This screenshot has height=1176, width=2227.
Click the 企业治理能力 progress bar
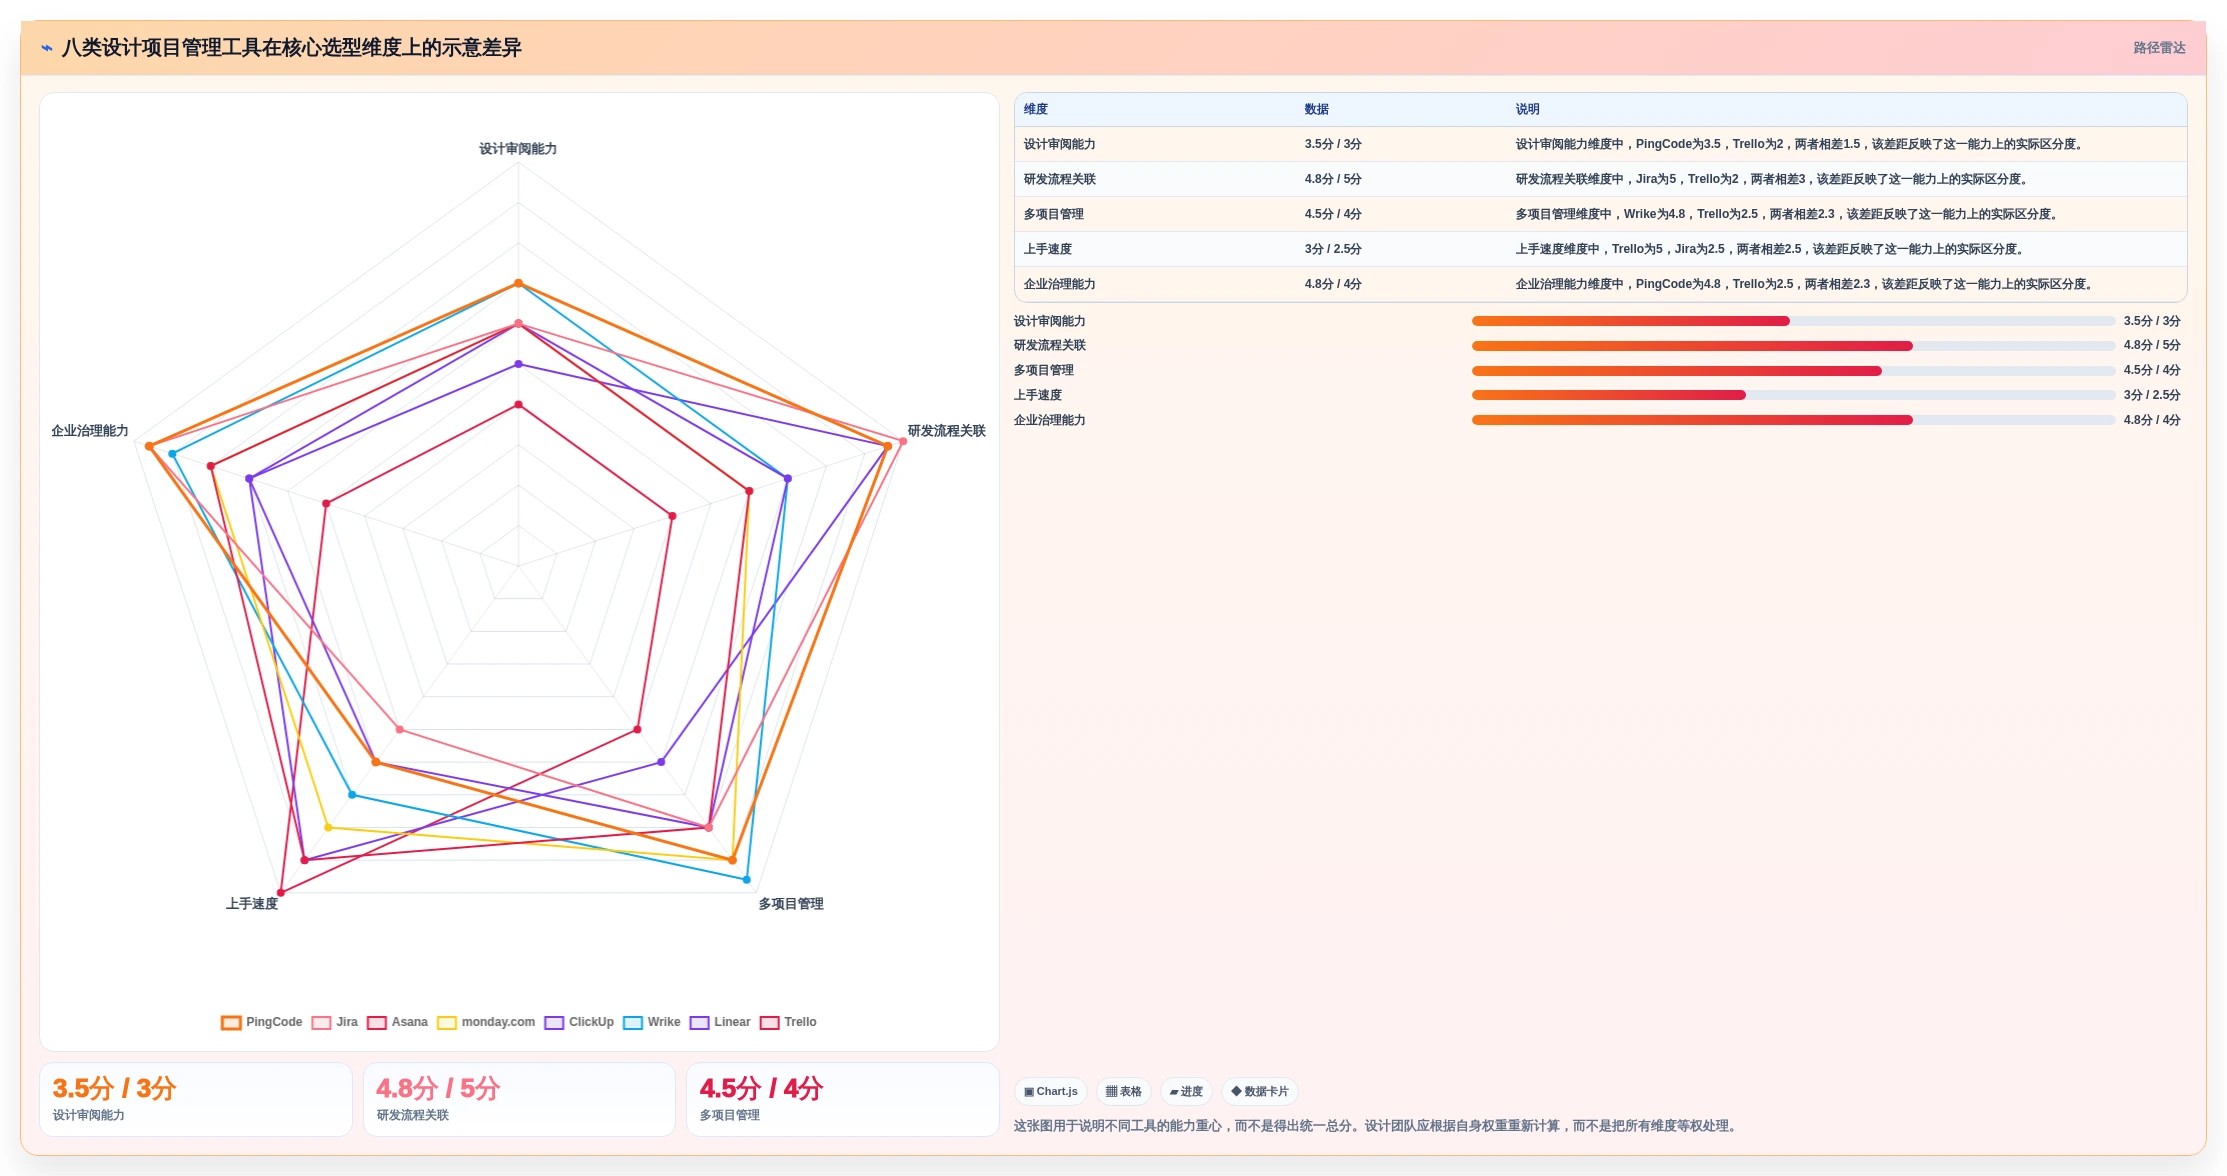click(x=1793, y=420)
